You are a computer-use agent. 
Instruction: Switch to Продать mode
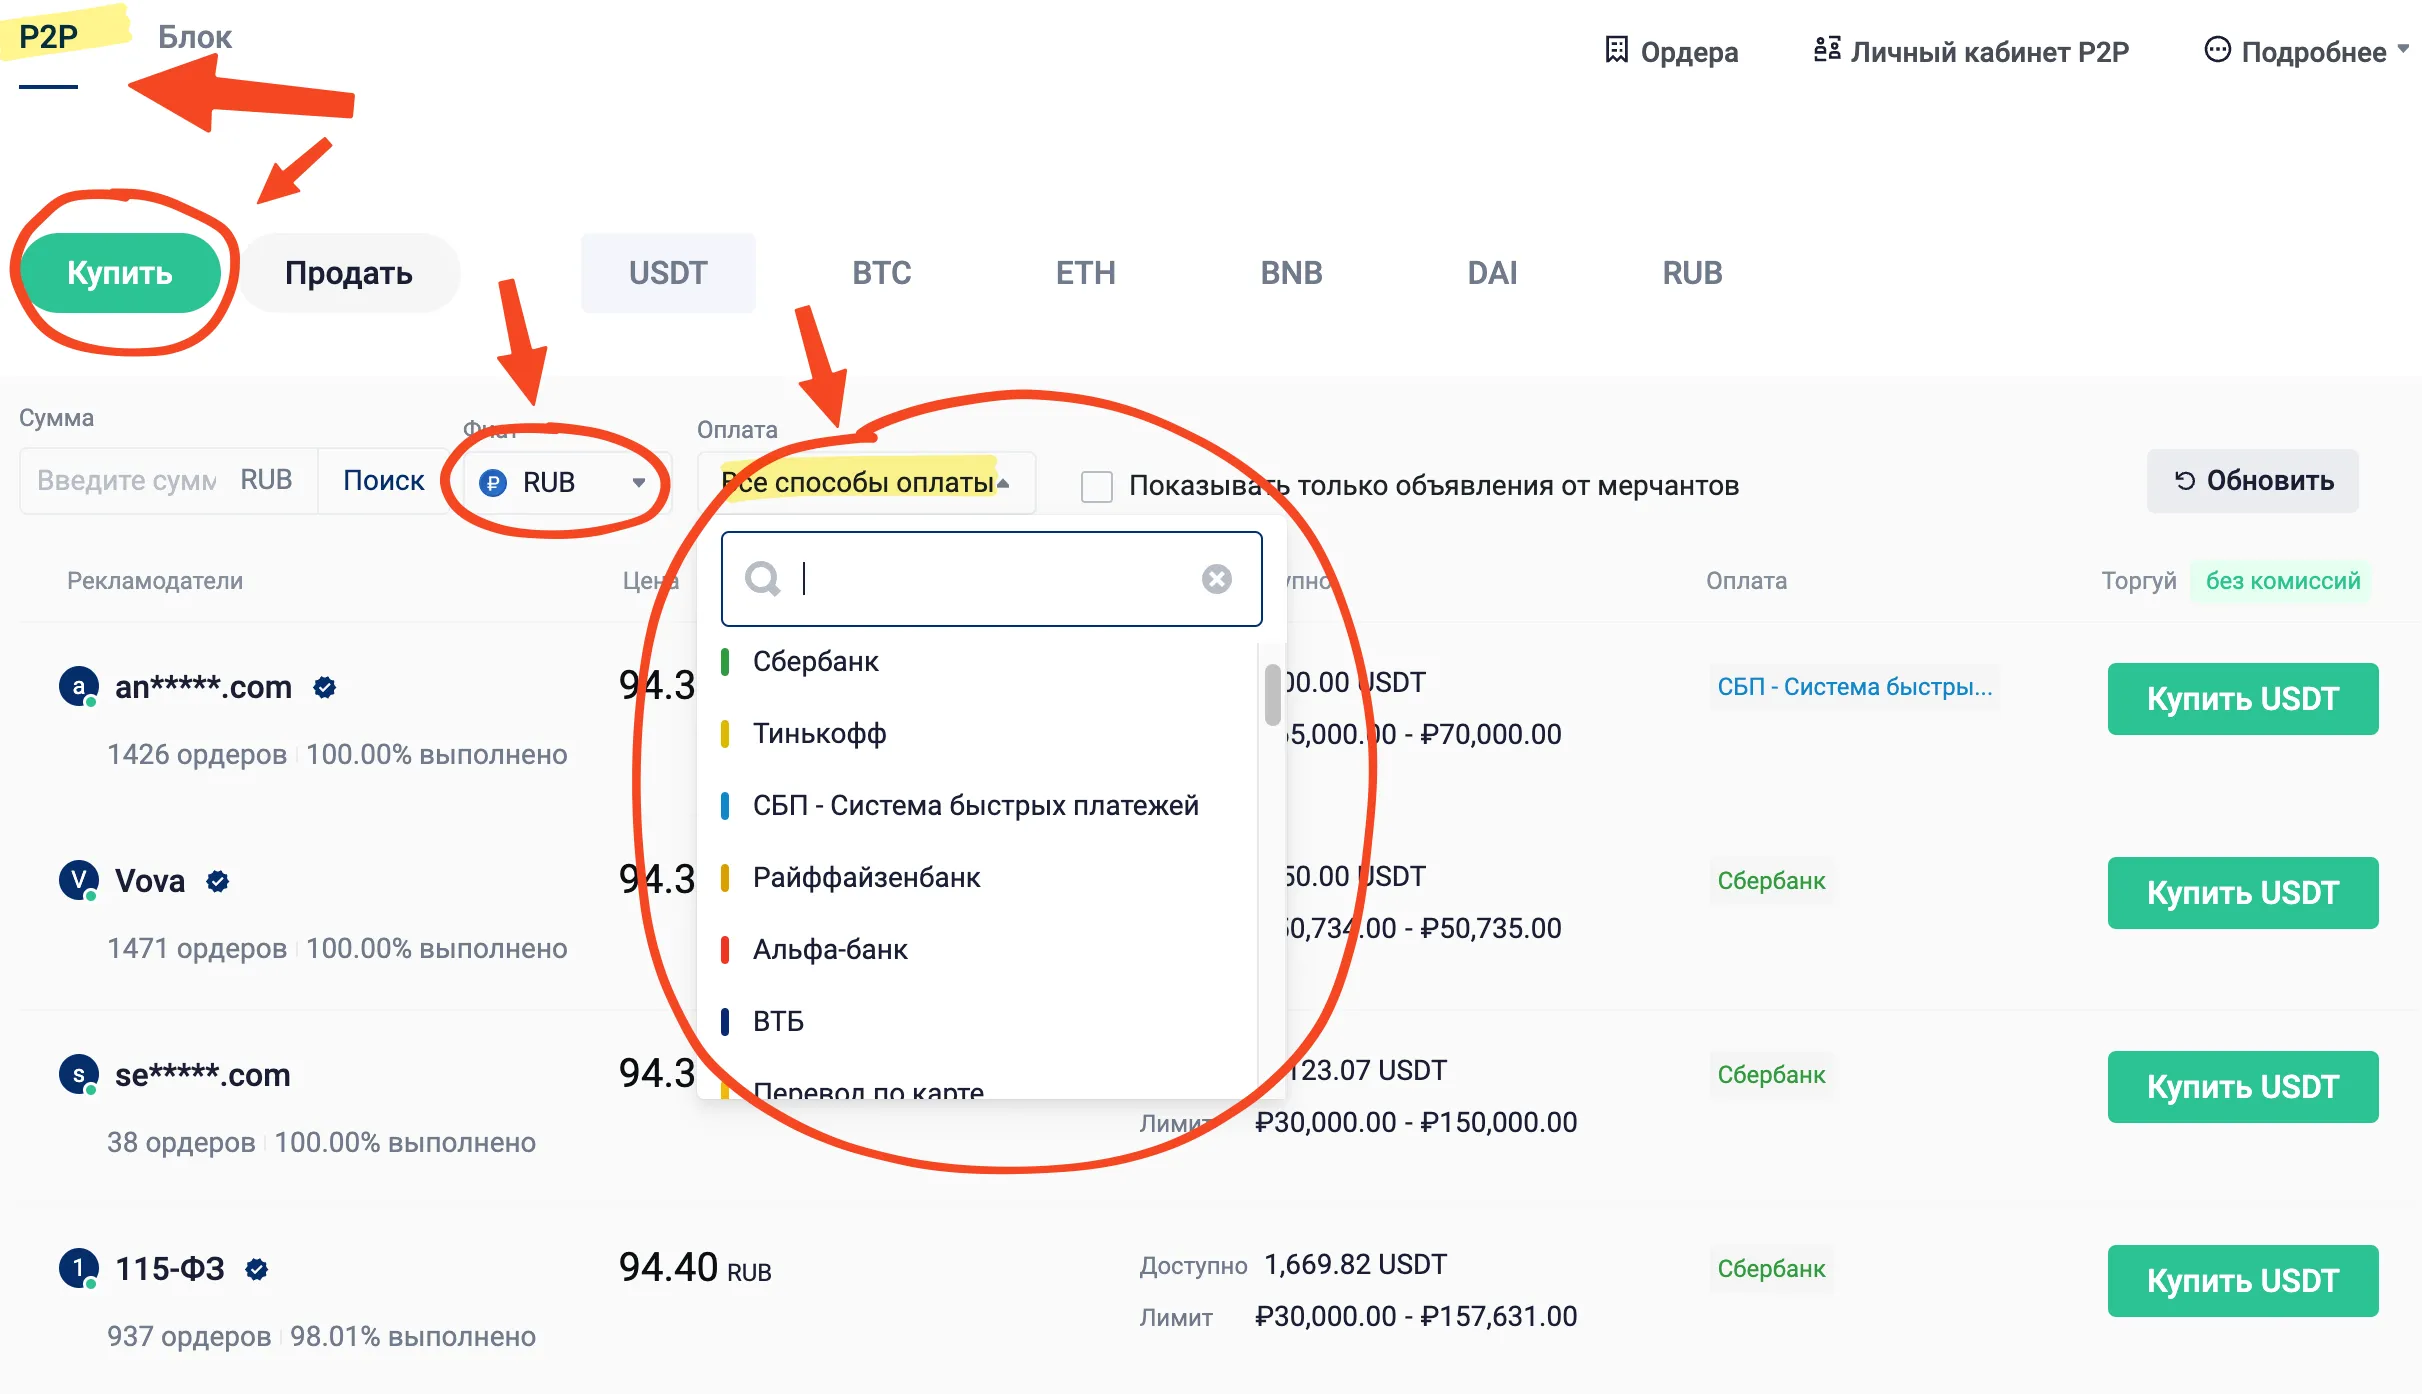348,273
